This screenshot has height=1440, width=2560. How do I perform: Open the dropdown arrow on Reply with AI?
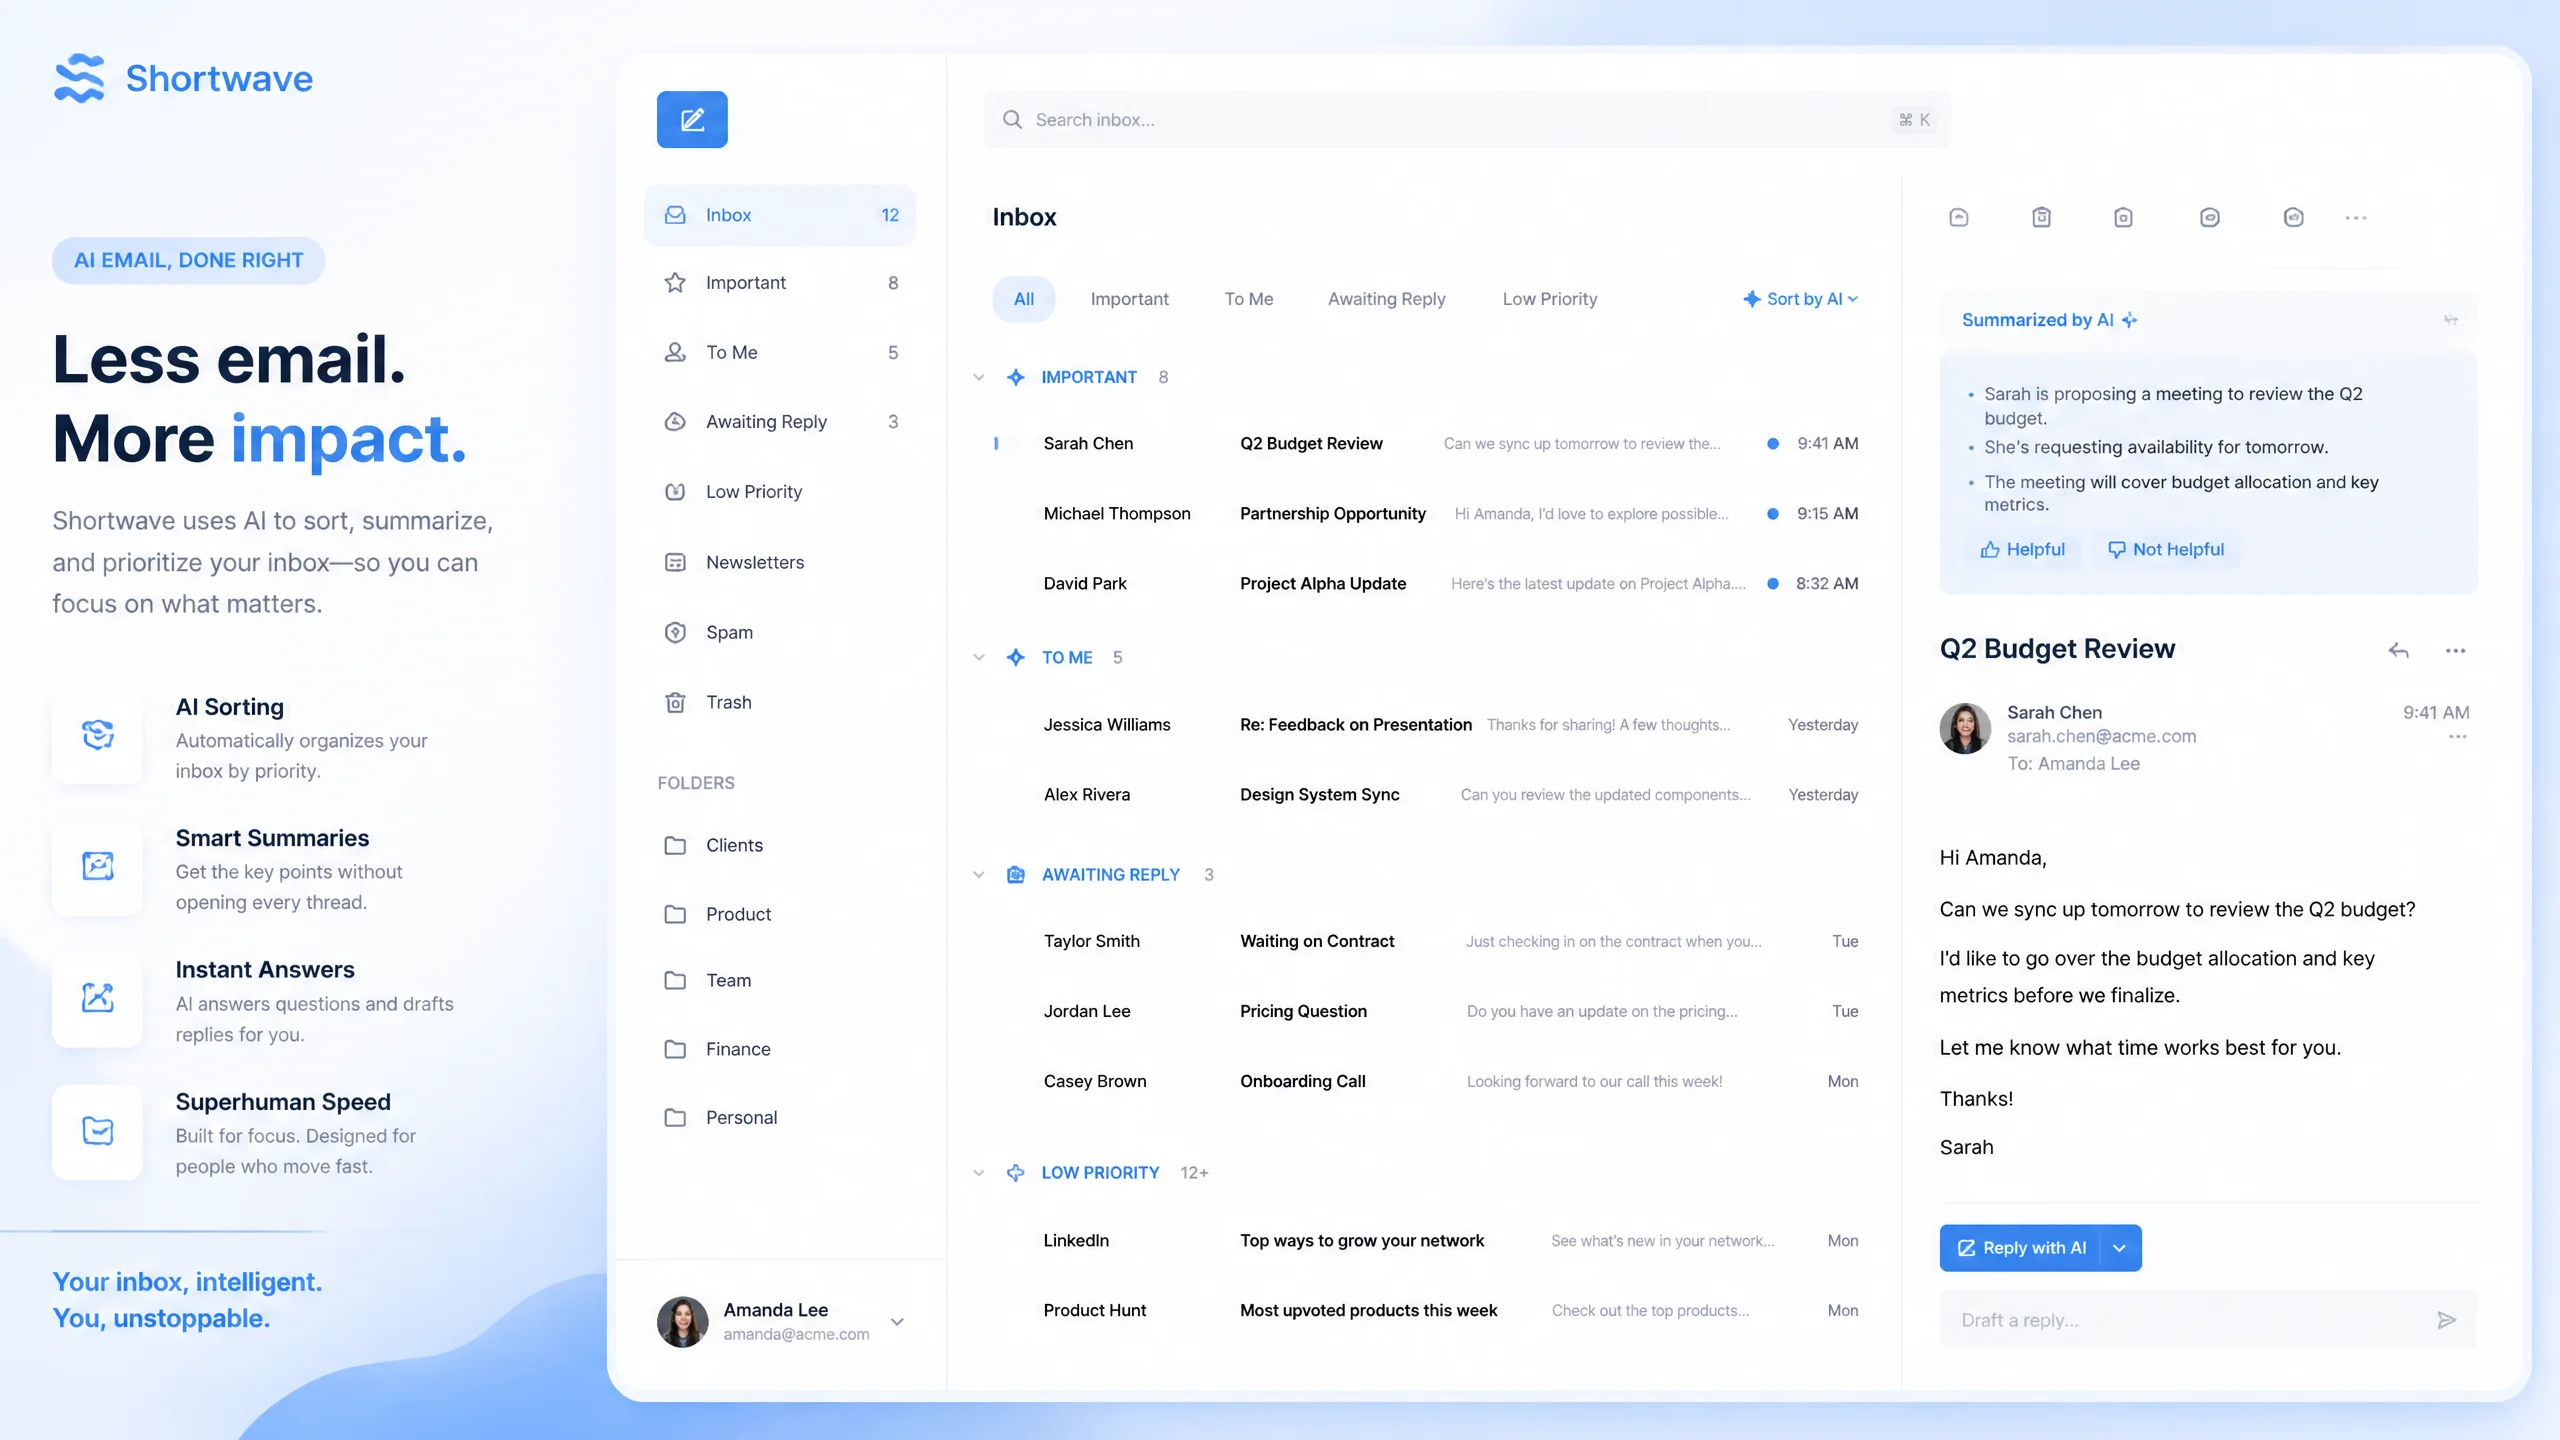(2119, 1248)
